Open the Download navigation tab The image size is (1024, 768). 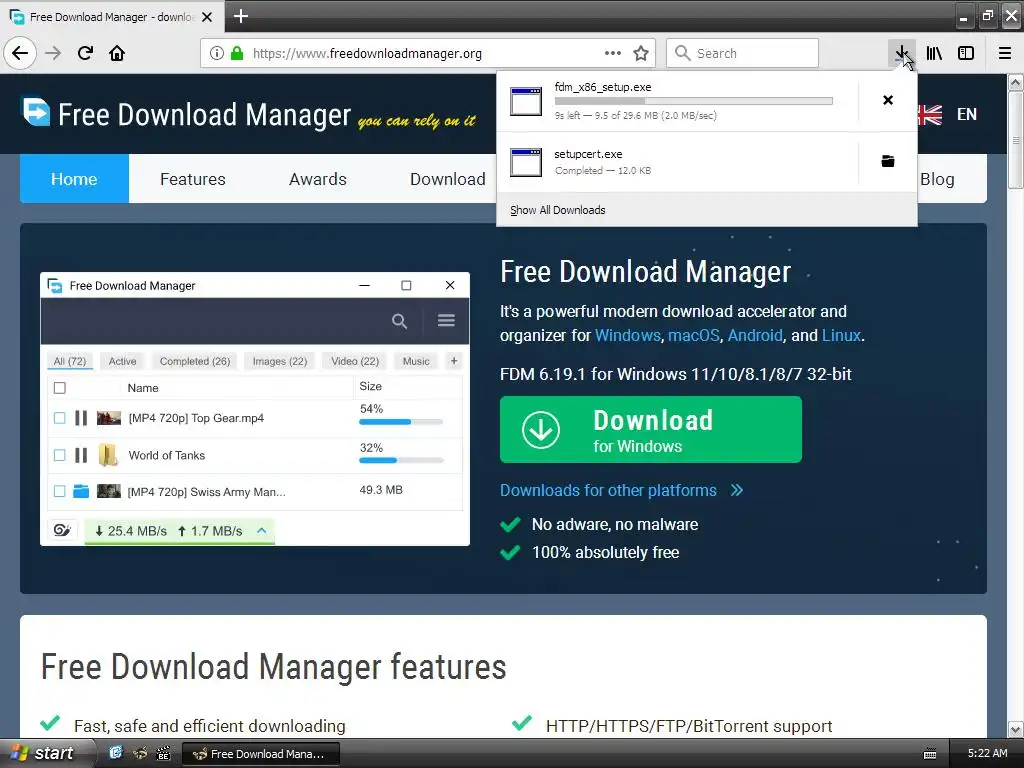click(x=447, y=179)
